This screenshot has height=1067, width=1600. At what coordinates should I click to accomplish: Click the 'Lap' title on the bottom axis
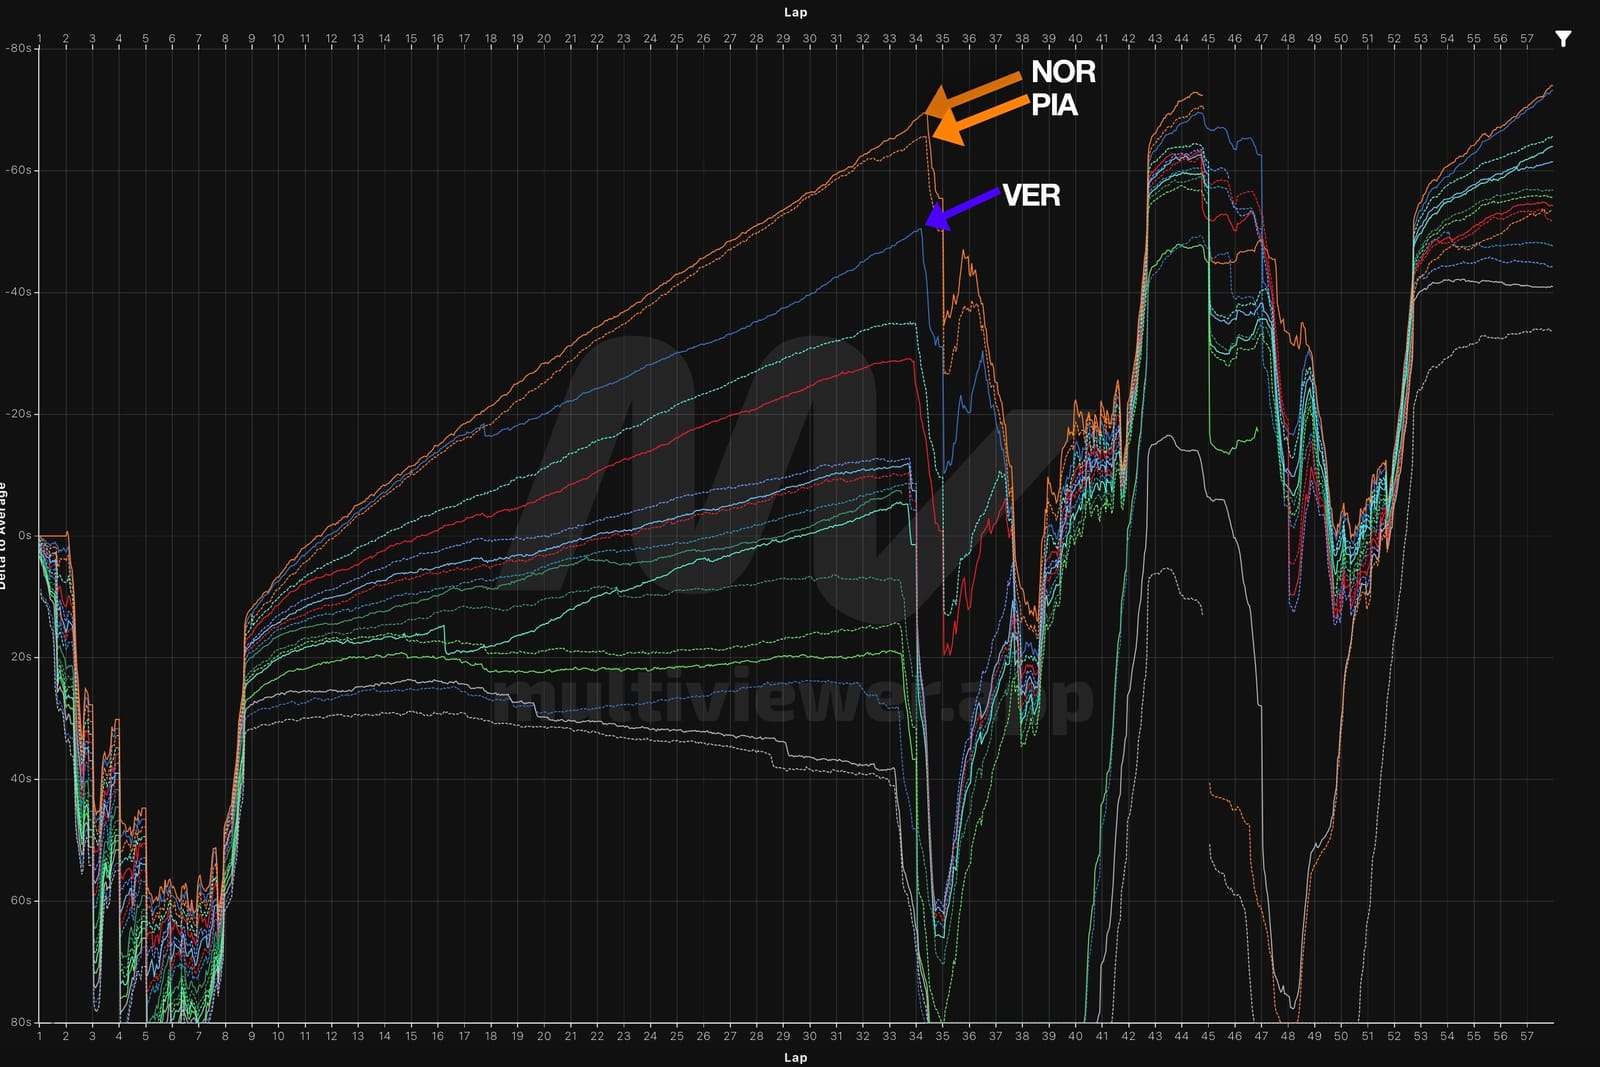[x=796, y=1057]
